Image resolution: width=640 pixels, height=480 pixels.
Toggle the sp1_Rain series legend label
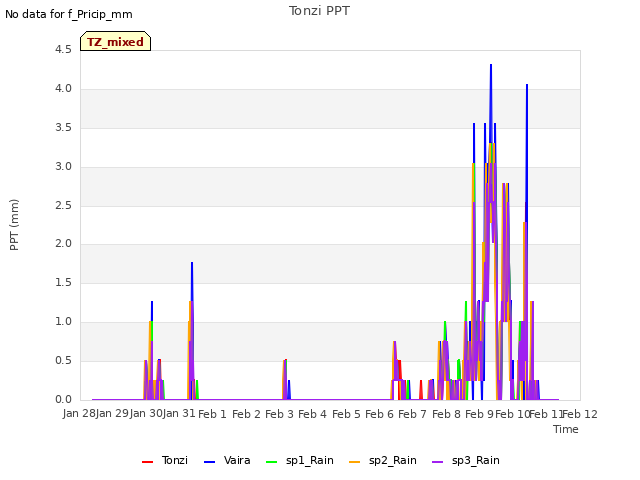[309, 460]
